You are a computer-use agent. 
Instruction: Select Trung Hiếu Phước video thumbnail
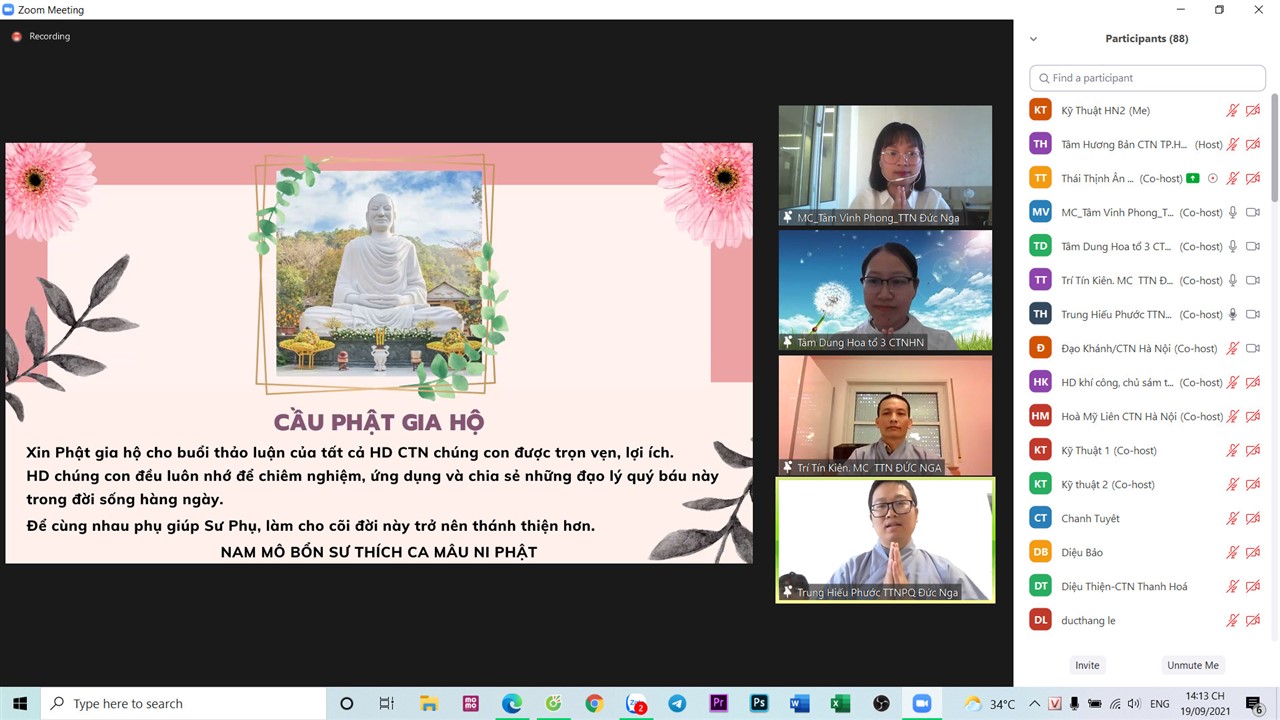tap(885, 540)
